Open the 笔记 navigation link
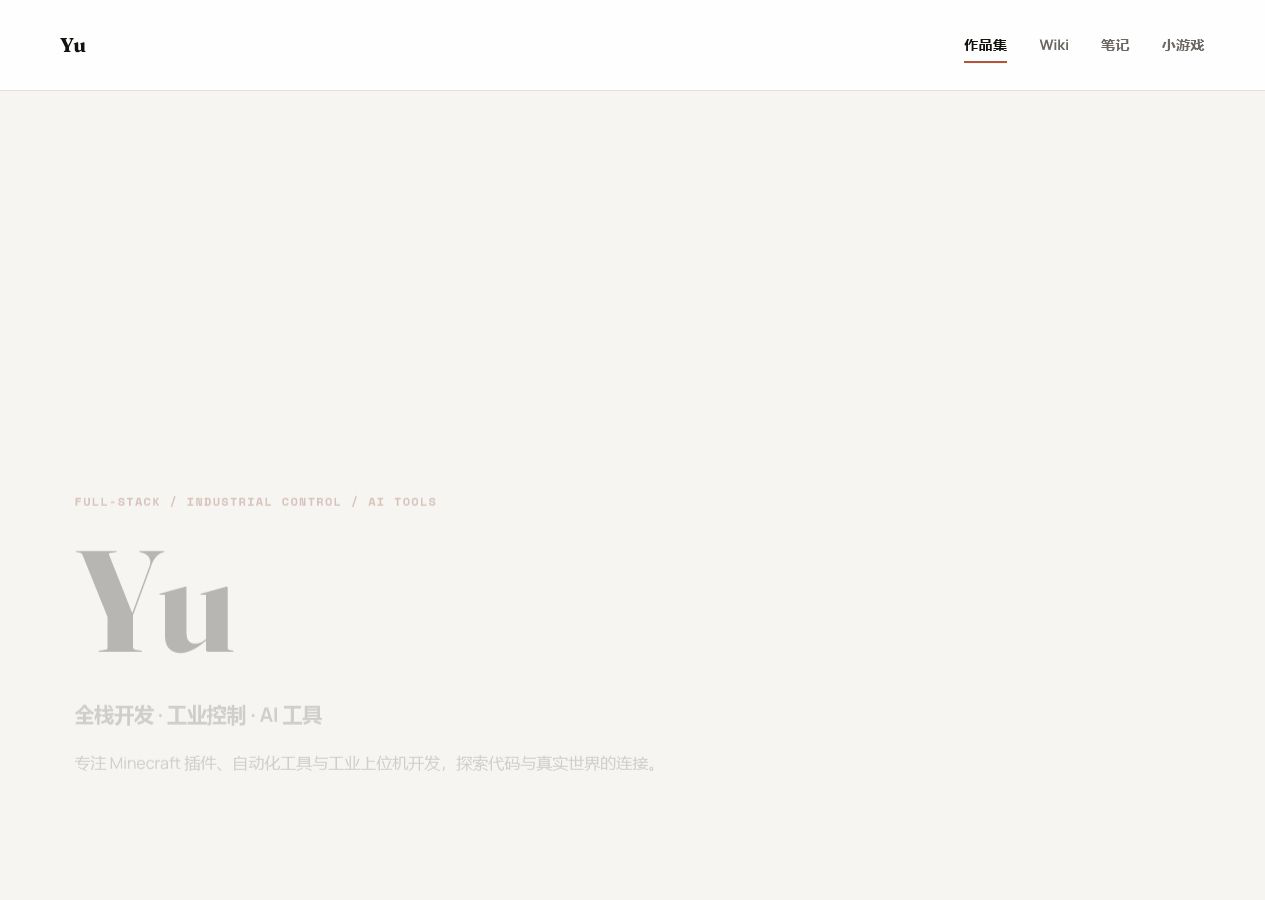Viewport: 1265px width, 900px height. click(x=1115, y=45)
